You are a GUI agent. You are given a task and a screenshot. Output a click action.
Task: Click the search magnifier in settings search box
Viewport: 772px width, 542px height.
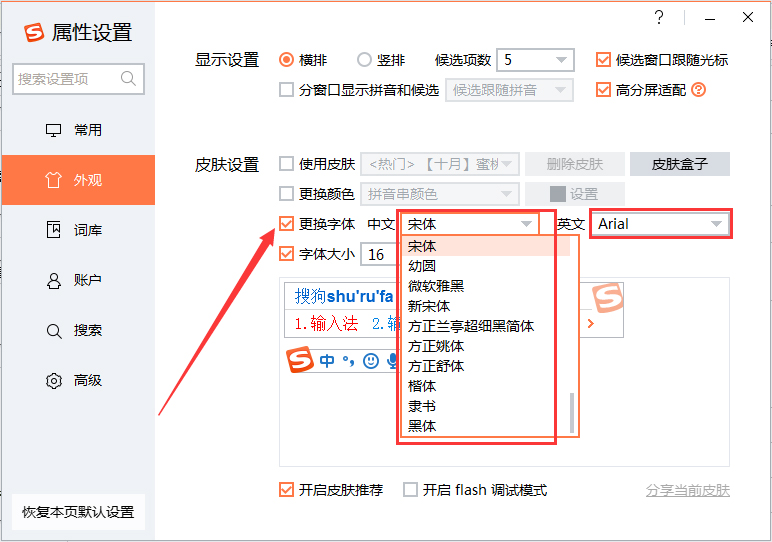pyautogui.click(x=128, y=78)
